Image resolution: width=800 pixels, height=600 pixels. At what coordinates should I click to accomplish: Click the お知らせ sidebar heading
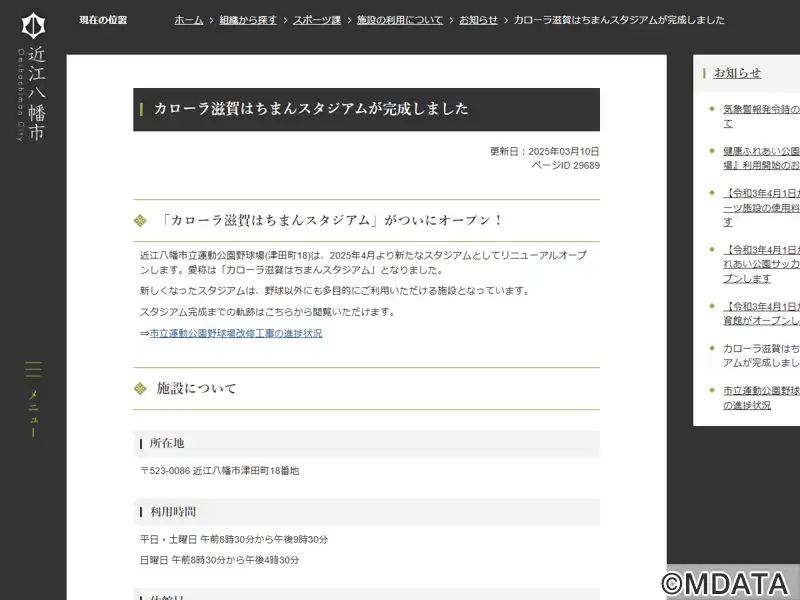pos(737,73)
